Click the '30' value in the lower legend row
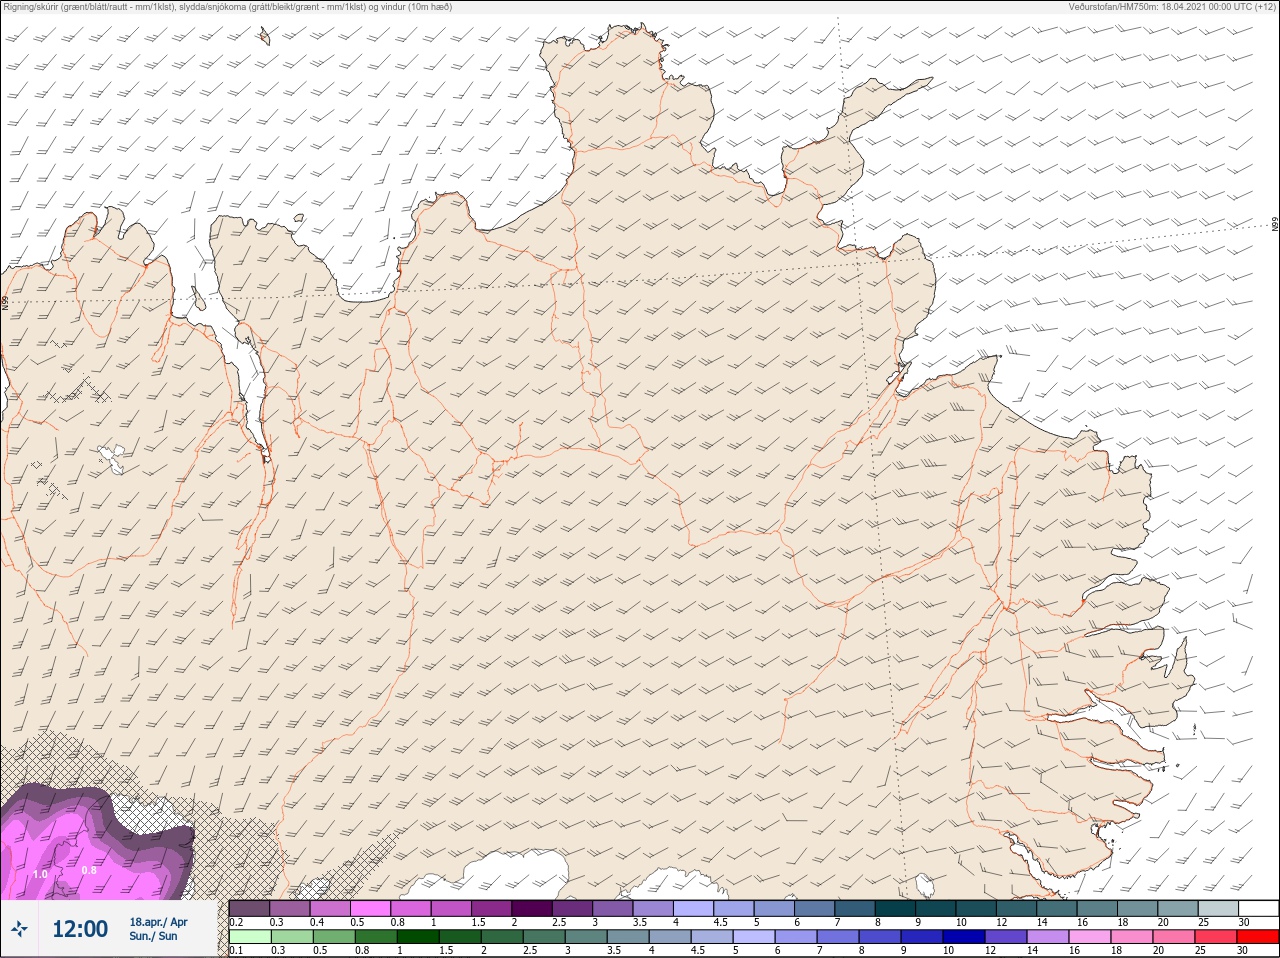1280x958 pixels. 1243,951
